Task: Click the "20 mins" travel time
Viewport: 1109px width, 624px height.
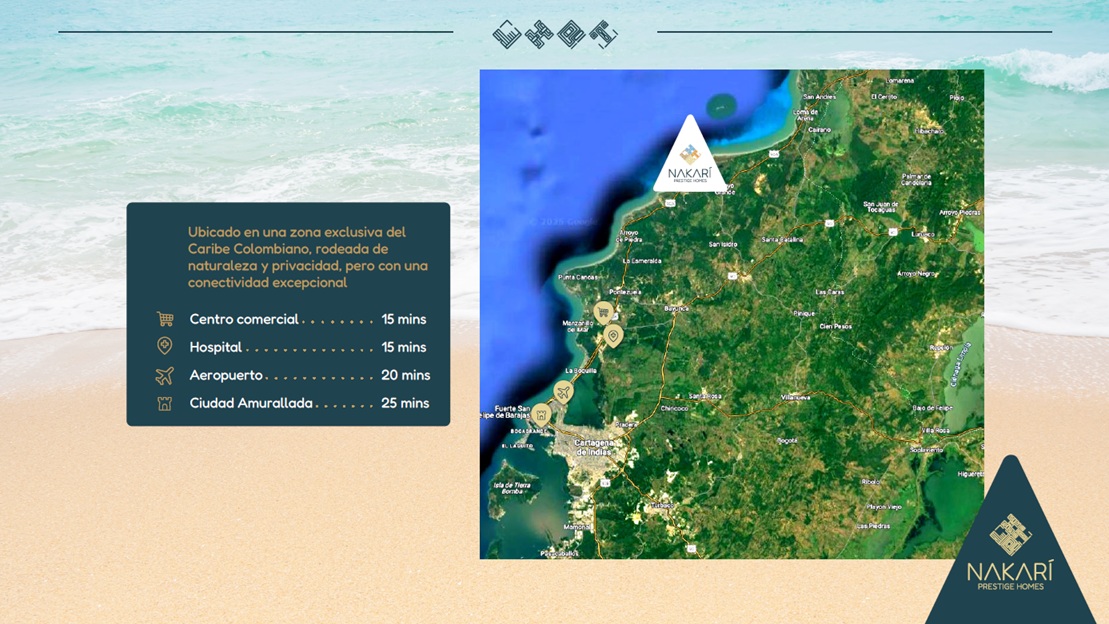Action: point(406,375)
